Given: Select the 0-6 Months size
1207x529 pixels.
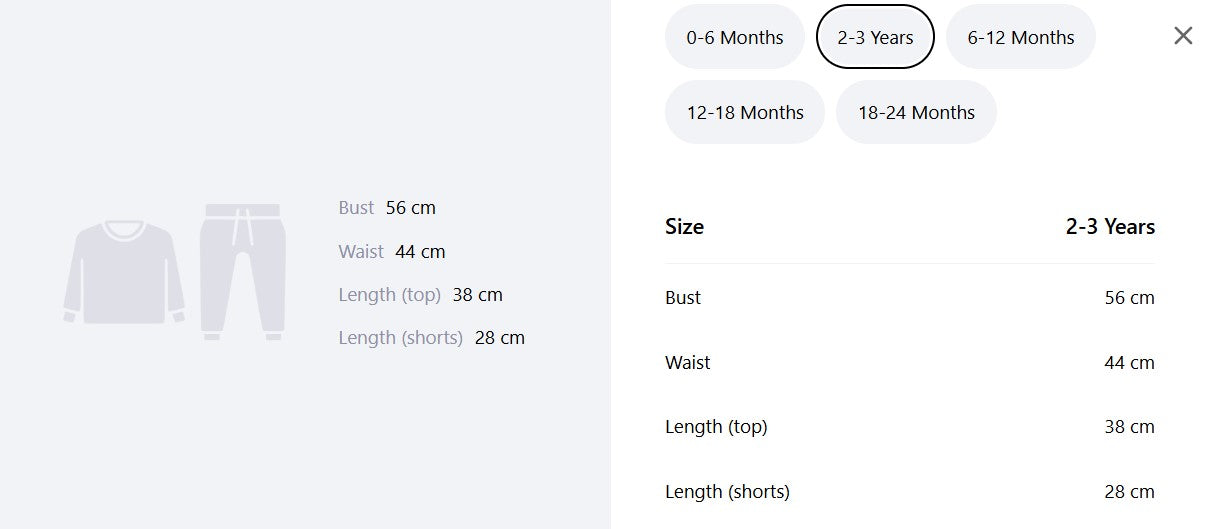Looking at the screenshot, I should pos(735,37).
